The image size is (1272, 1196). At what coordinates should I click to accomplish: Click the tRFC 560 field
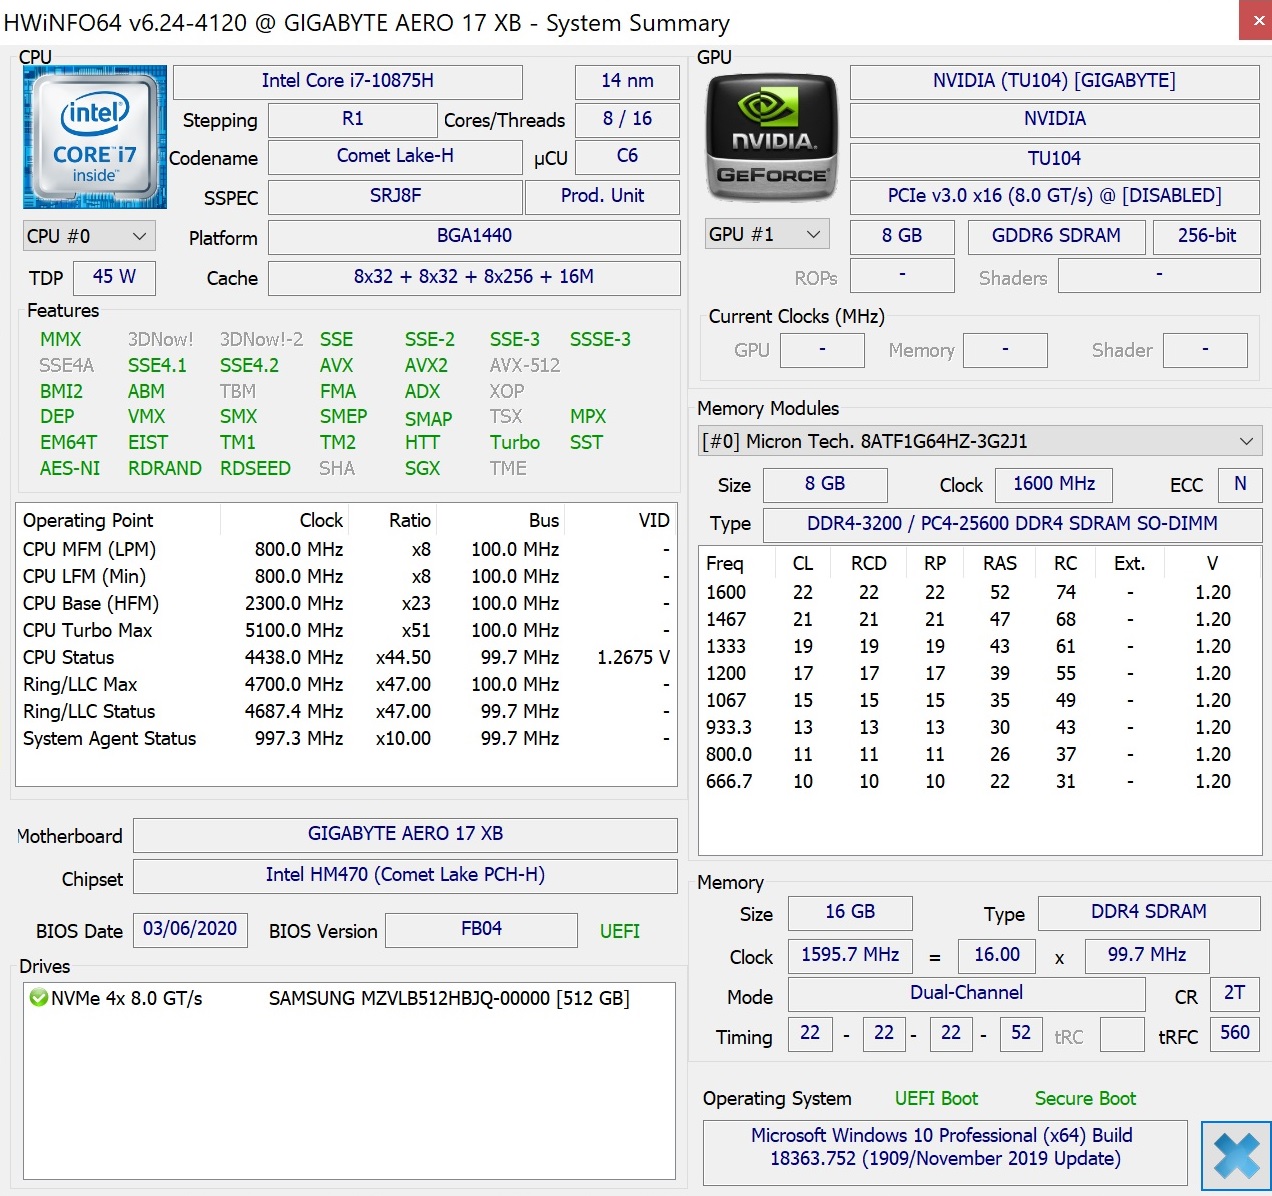pyautogui.click(x=1235, y=1033)
